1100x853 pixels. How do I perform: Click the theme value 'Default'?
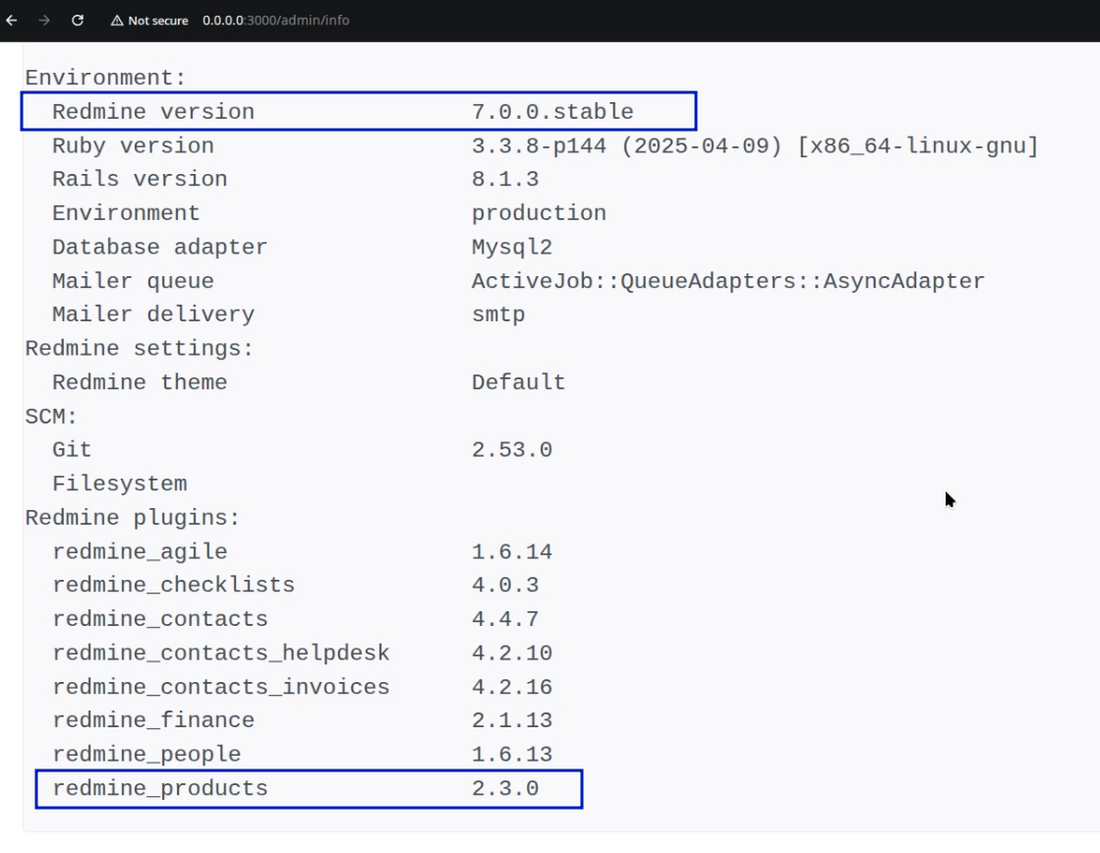coord(518,383)
